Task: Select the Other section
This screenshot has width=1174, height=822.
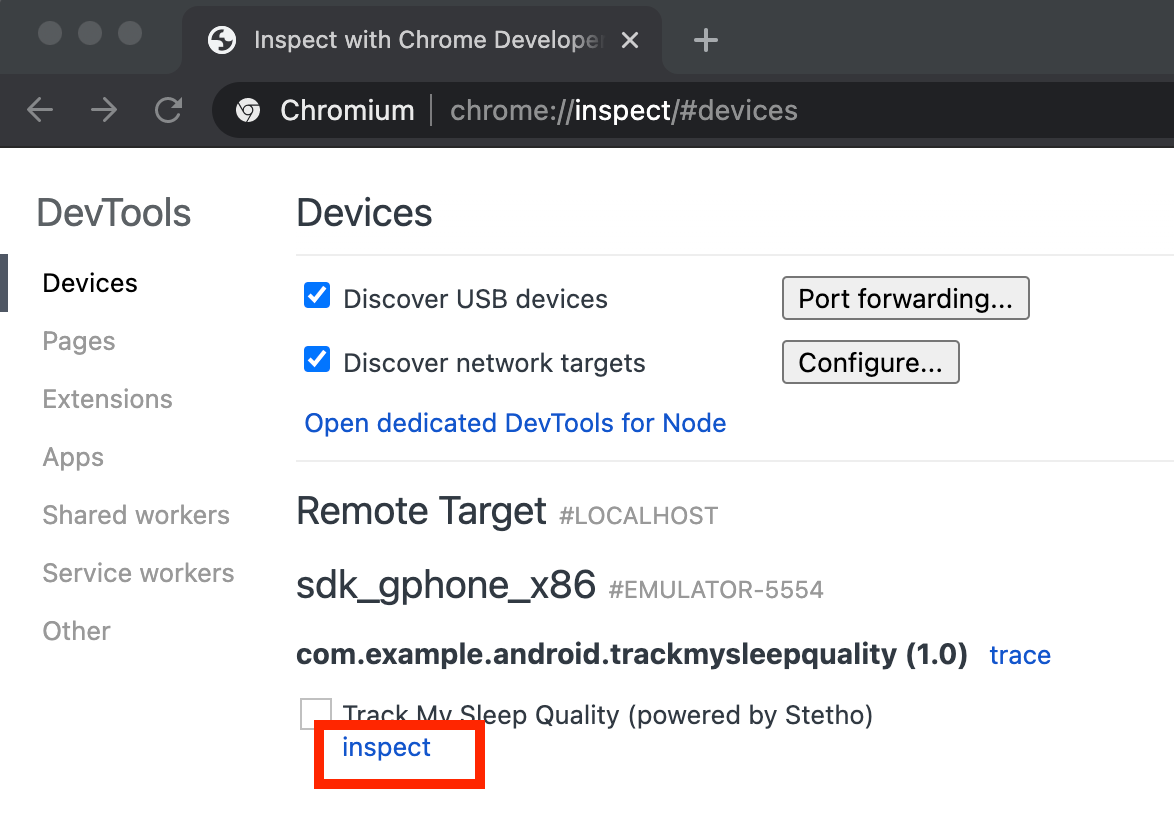Action: pyautogui.click(x=76, y=631)
